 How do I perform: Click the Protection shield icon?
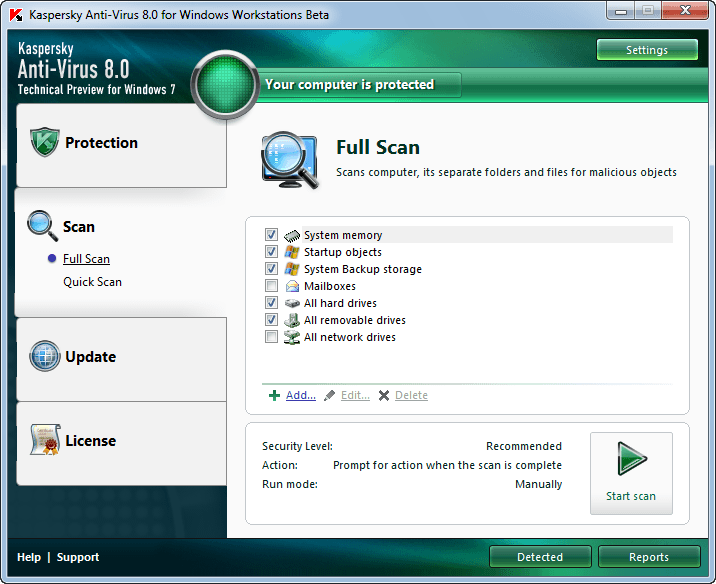[x=44, y=142]
